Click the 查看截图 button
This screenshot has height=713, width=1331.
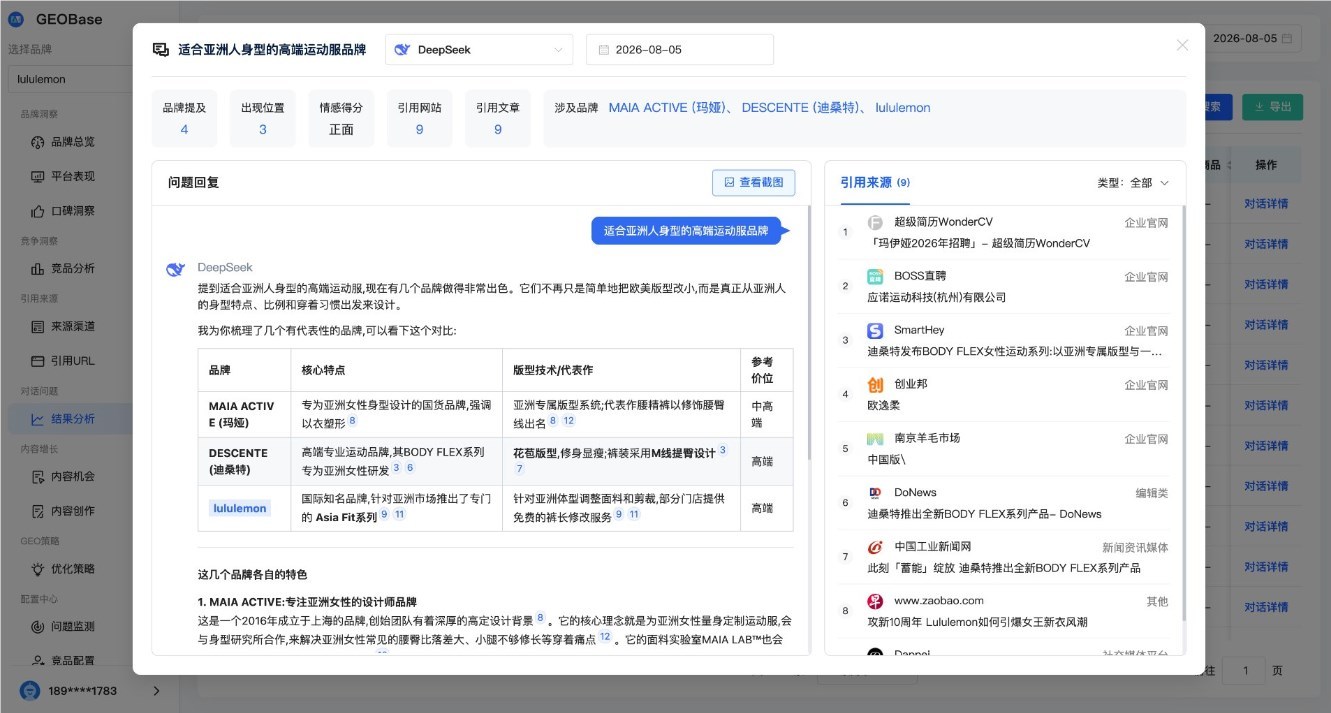754,182
